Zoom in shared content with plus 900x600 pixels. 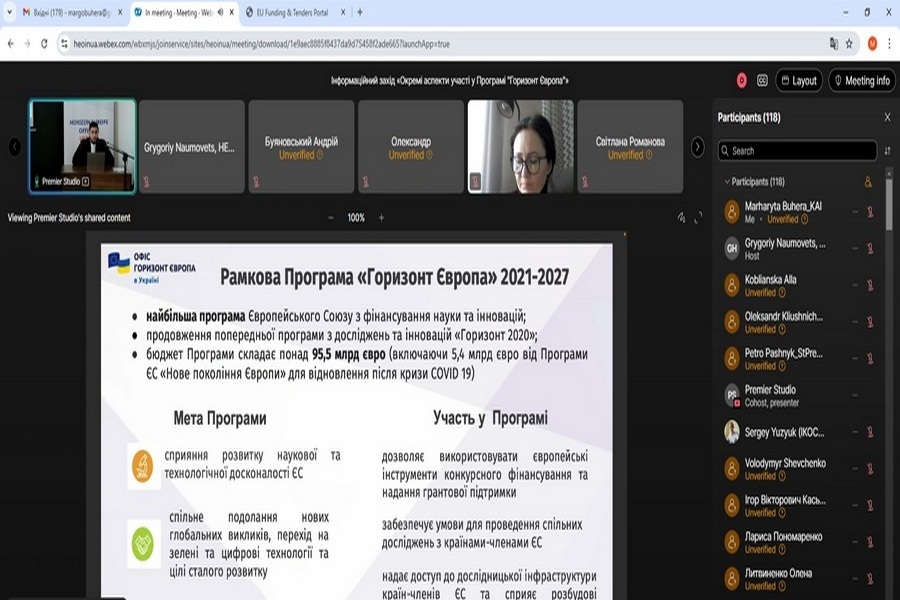pyautogui.click(x=381, y=217)
